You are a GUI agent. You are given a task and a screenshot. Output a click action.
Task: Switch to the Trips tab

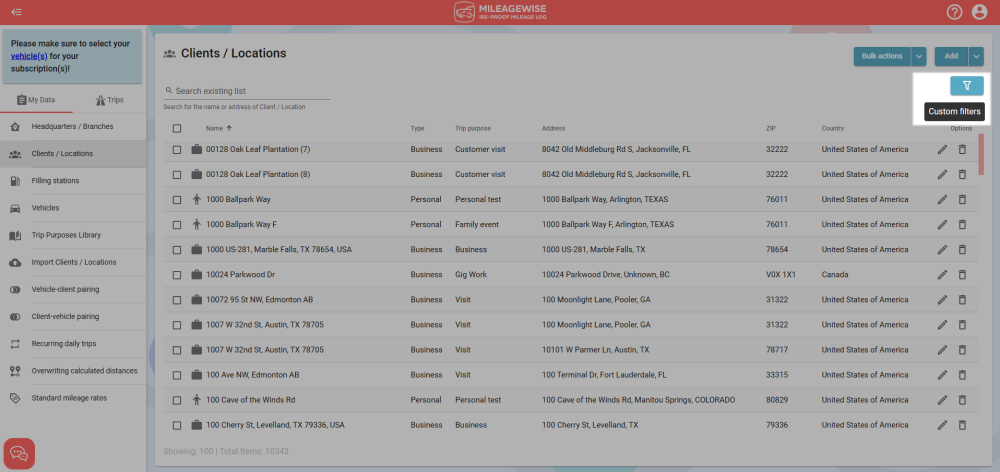[109, 100]
